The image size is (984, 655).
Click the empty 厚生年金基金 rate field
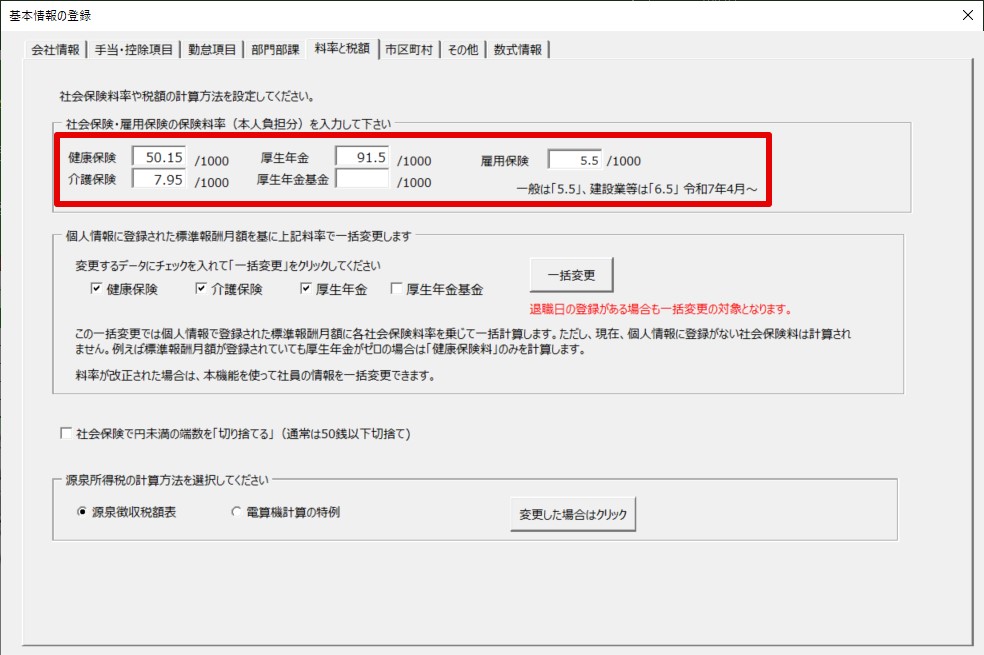362,179
